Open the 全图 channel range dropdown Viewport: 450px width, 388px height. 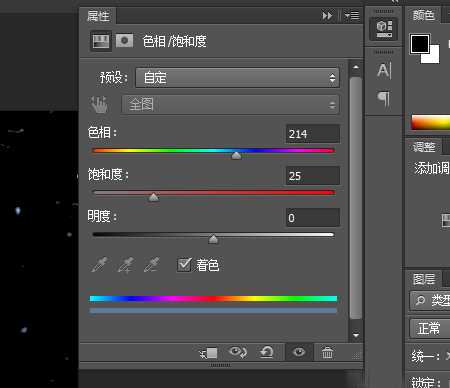tap(231, 105)
